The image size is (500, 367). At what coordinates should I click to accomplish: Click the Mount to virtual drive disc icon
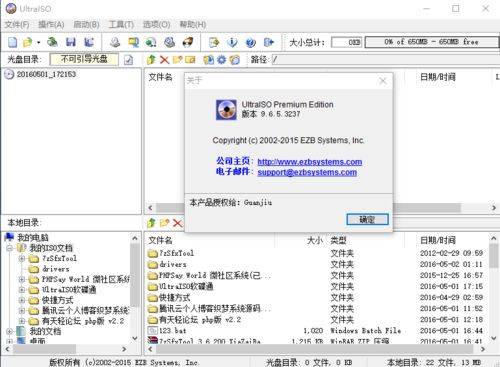(x=170, y=42)
